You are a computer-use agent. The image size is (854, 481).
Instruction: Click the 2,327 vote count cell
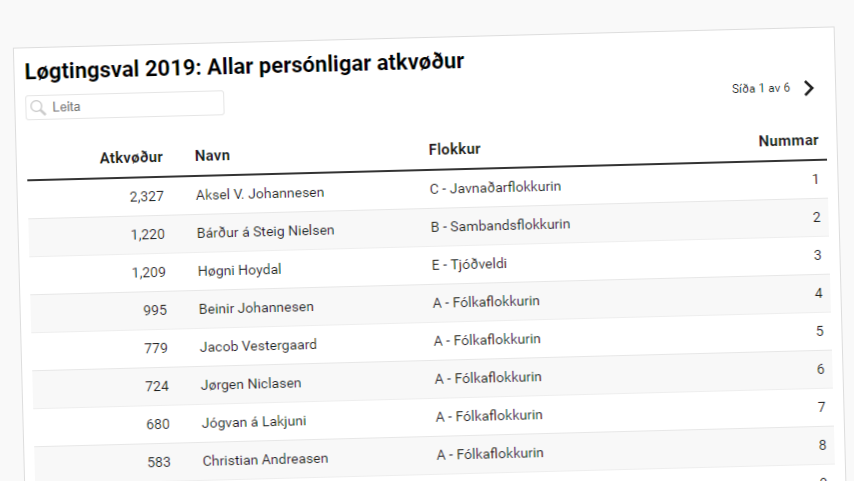tap(146, 195)
